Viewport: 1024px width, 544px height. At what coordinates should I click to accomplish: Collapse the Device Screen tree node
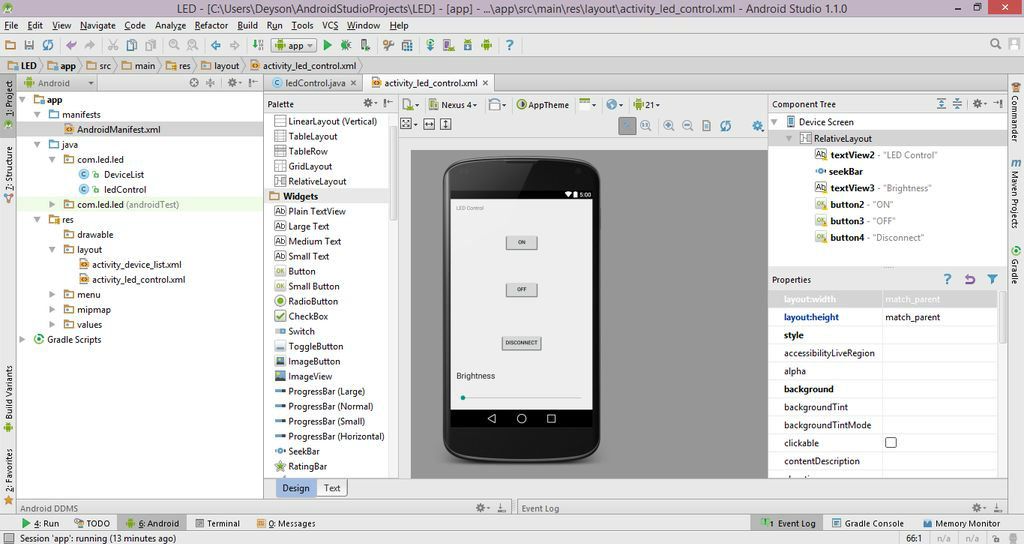pos(775,122)
